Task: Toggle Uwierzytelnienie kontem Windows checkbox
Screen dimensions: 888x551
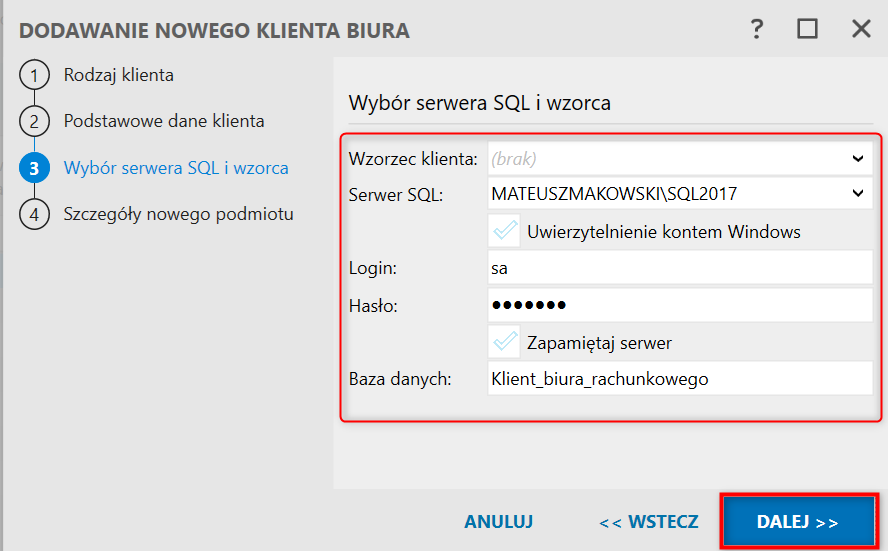Action: pyautogui.click(x=505, y=232)
